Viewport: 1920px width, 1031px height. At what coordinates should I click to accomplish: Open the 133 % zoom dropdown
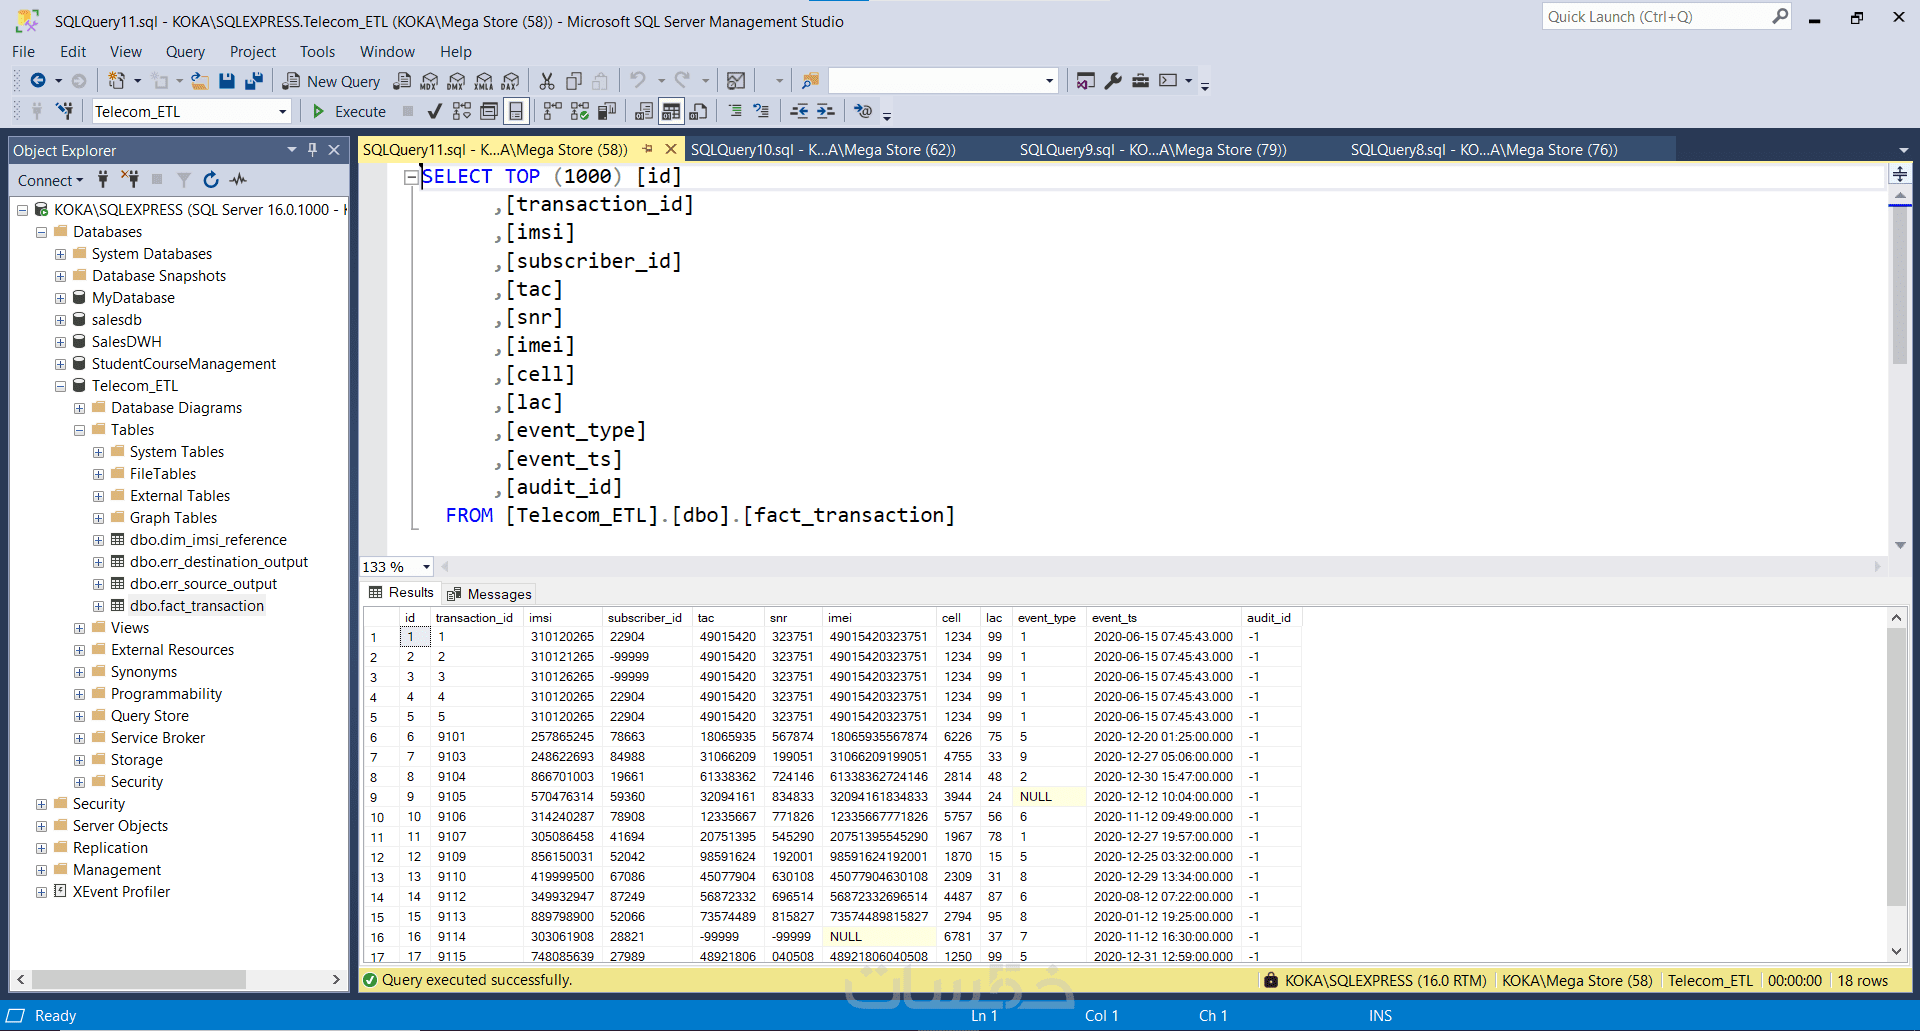click(427, 567)
